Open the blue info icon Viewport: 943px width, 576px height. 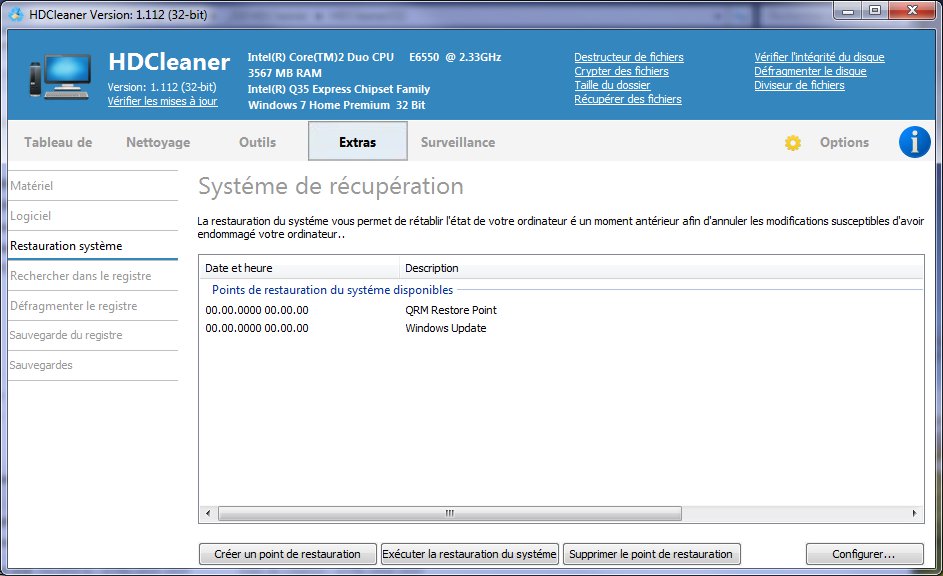click(x=914, y=142)
